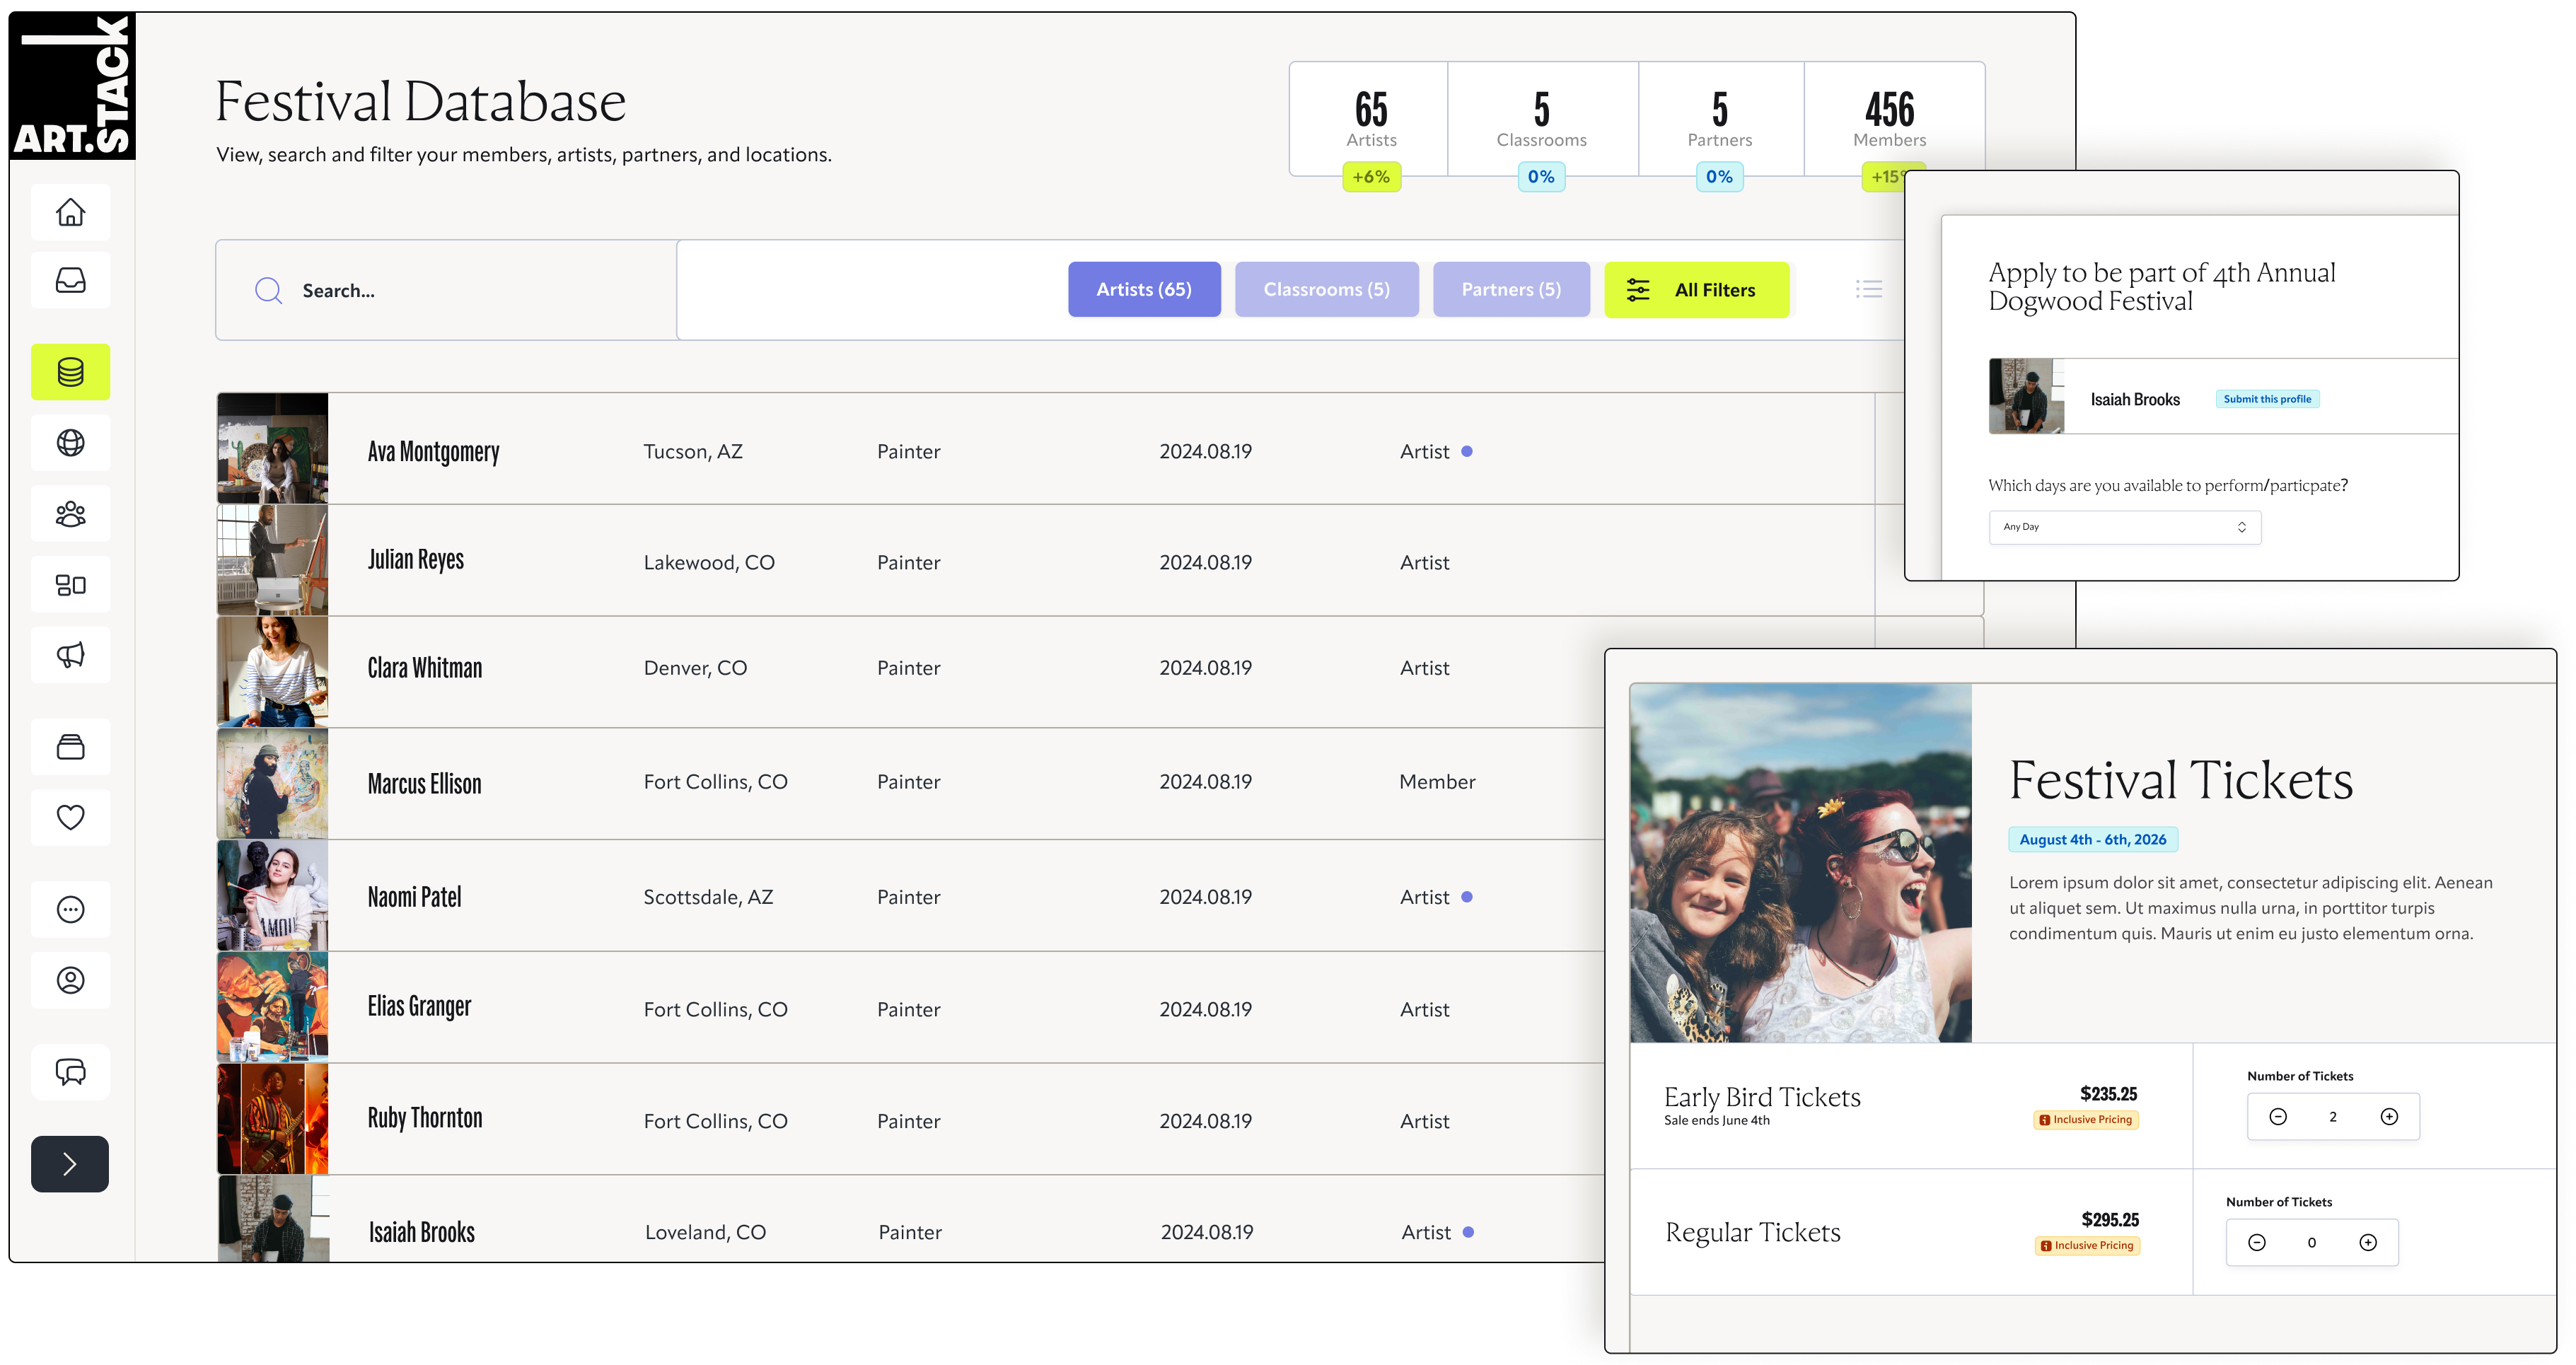Select the Elias Granger name
This screenshot has height=1365, width=2576.
[419, 1007]
